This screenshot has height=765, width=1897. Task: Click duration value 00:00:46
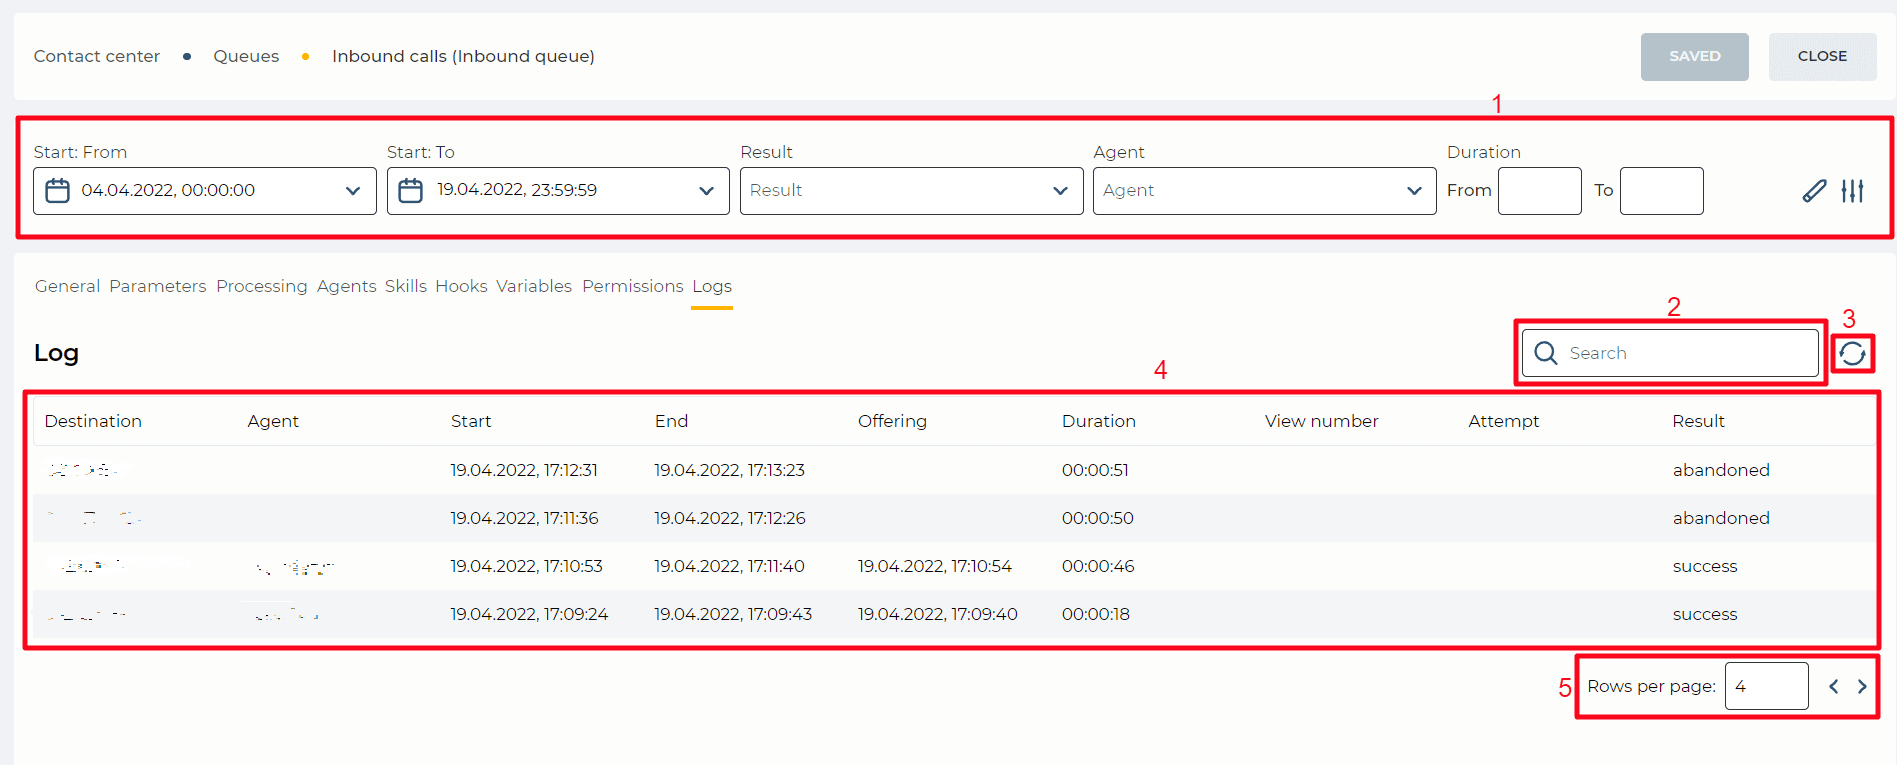click(x=1098, y=566)
